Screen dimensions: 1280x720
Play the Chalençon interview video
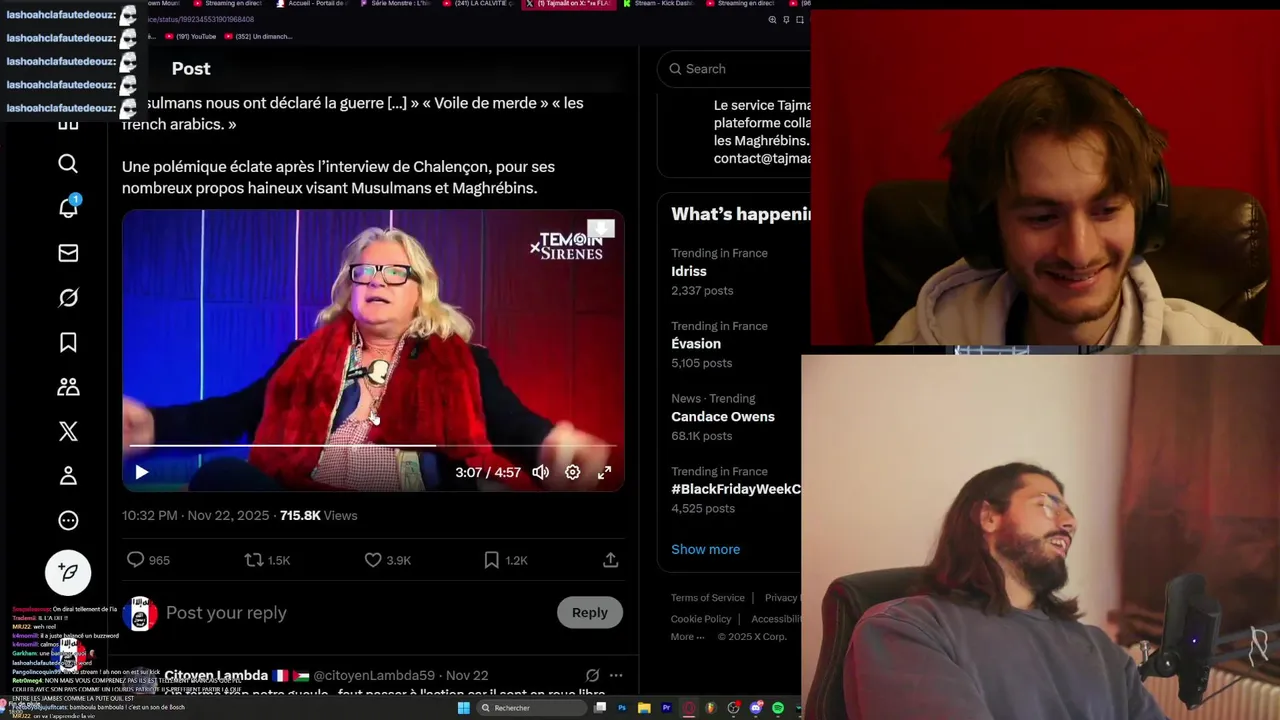(141, 472)
